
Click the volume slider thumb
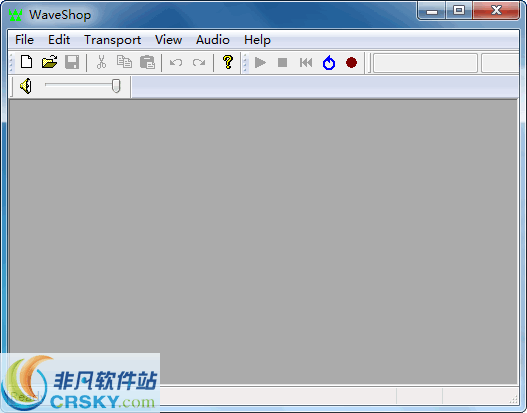[116, 86]
